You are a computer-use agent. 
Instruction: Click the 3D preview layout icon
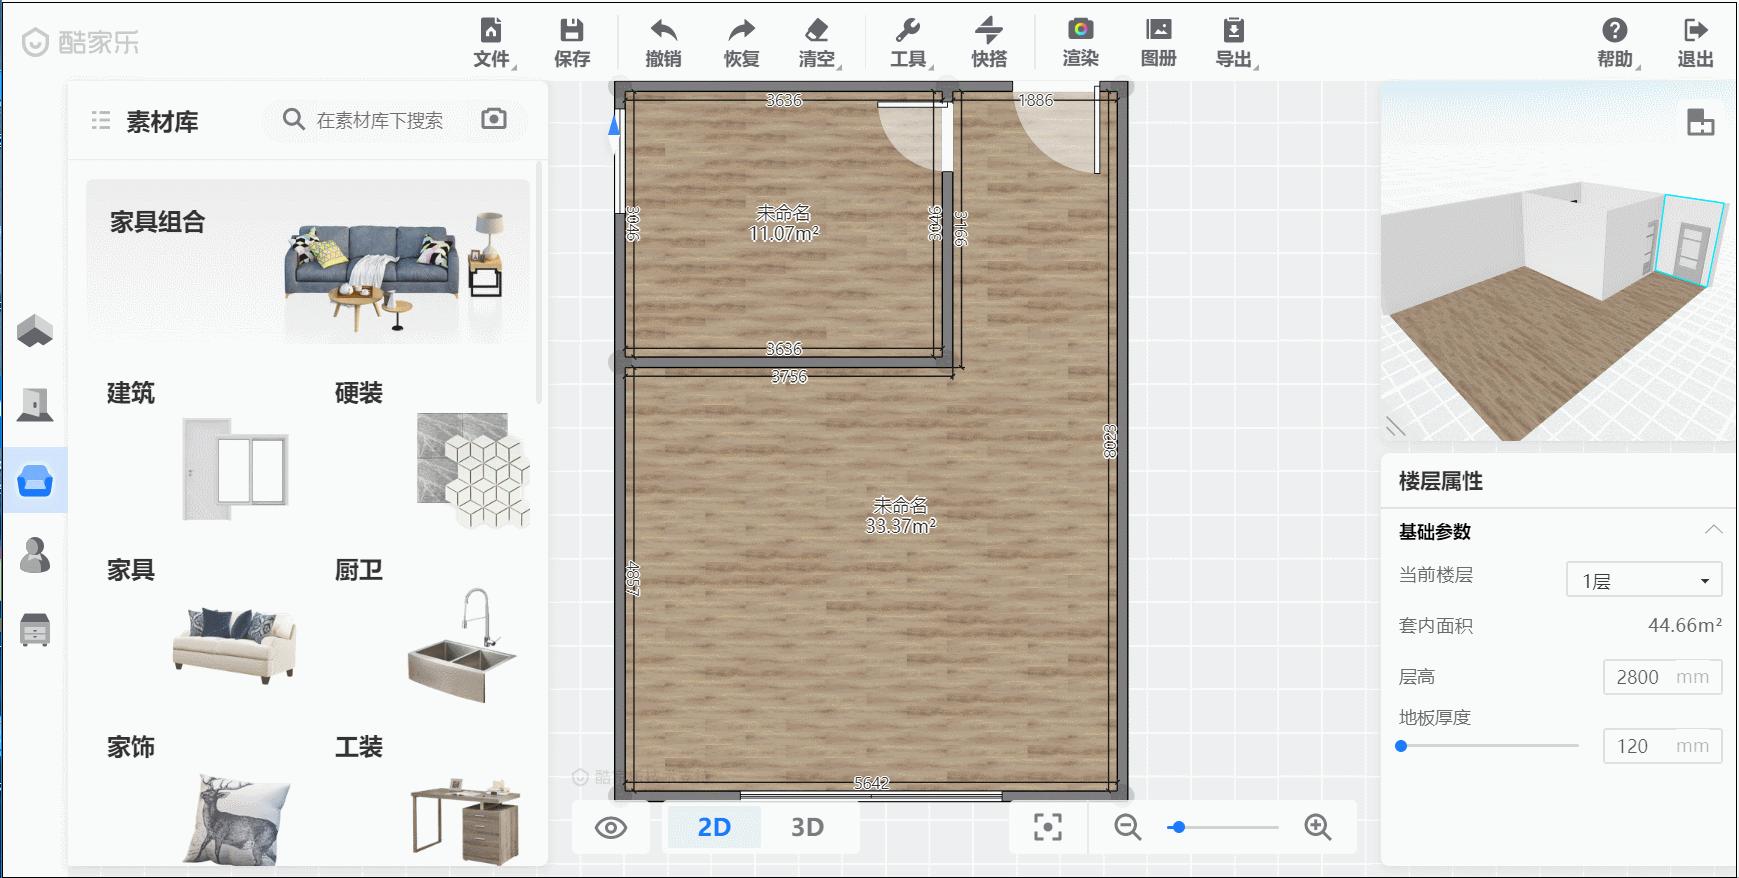(1700, 122)
